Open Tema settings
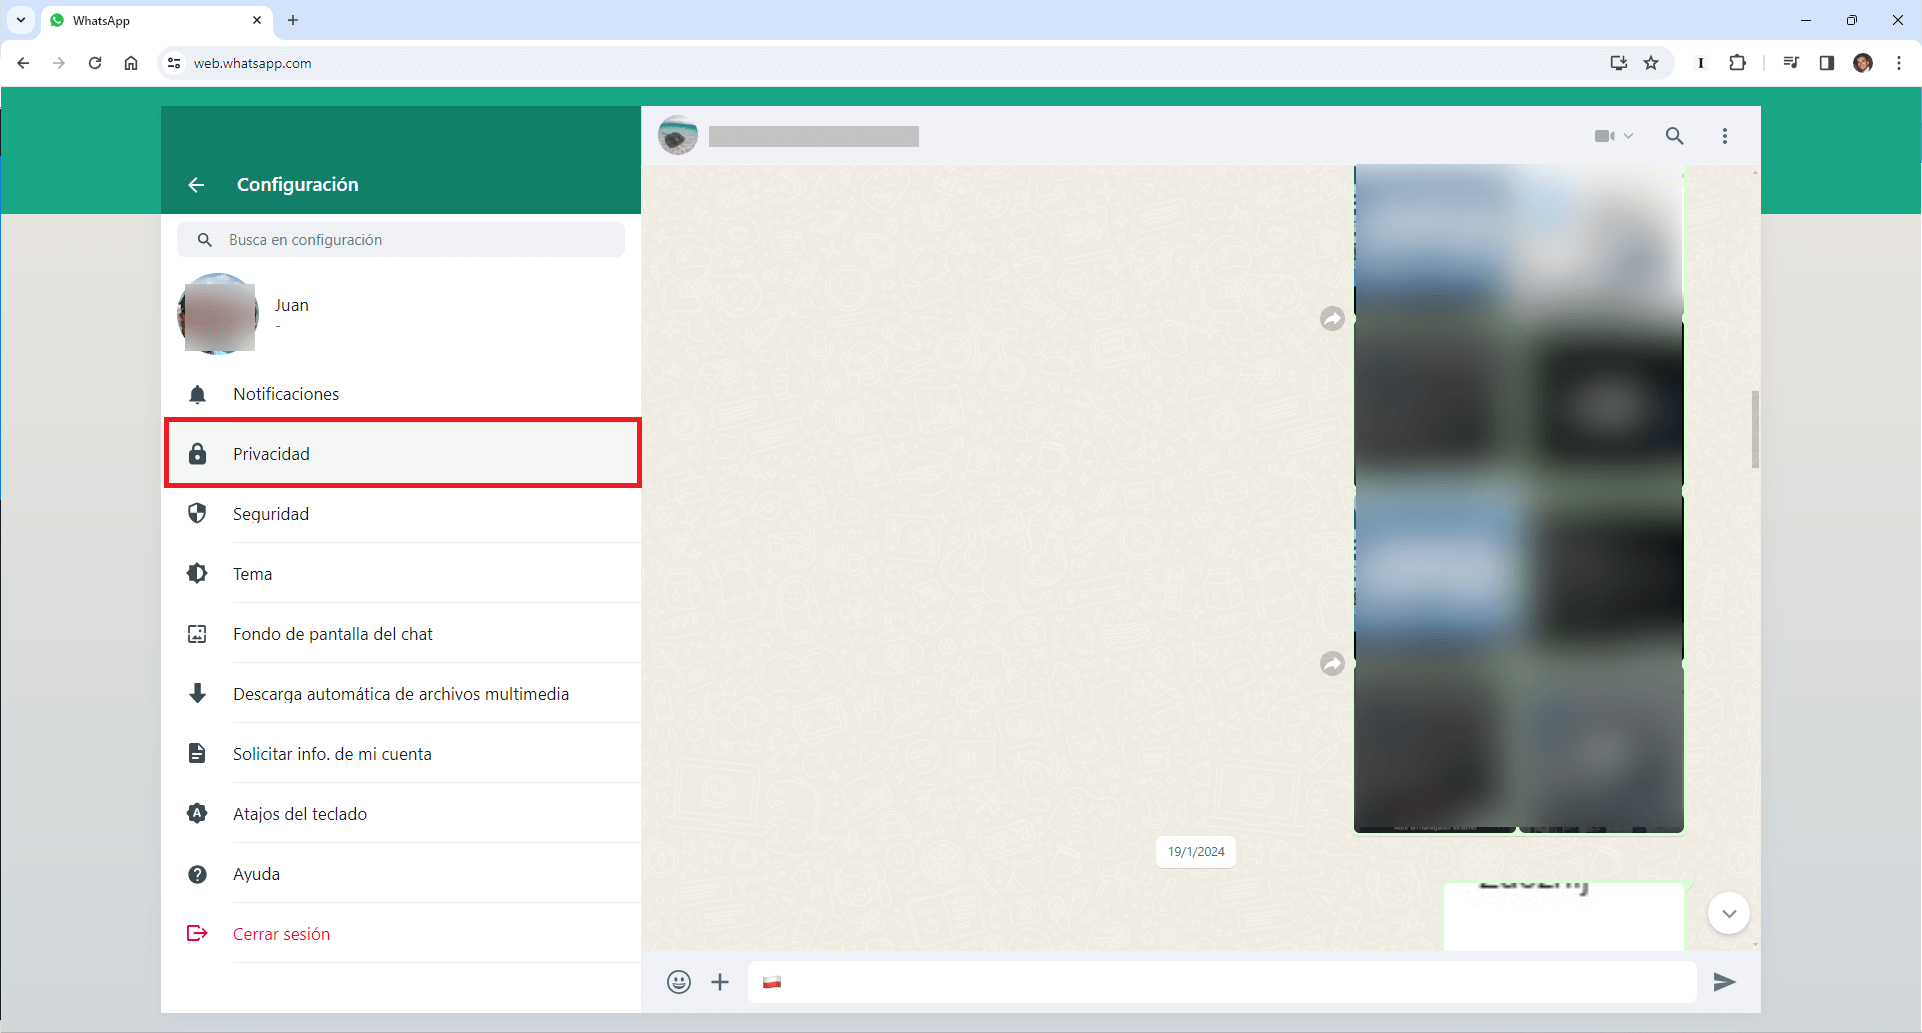 (402, 574)
